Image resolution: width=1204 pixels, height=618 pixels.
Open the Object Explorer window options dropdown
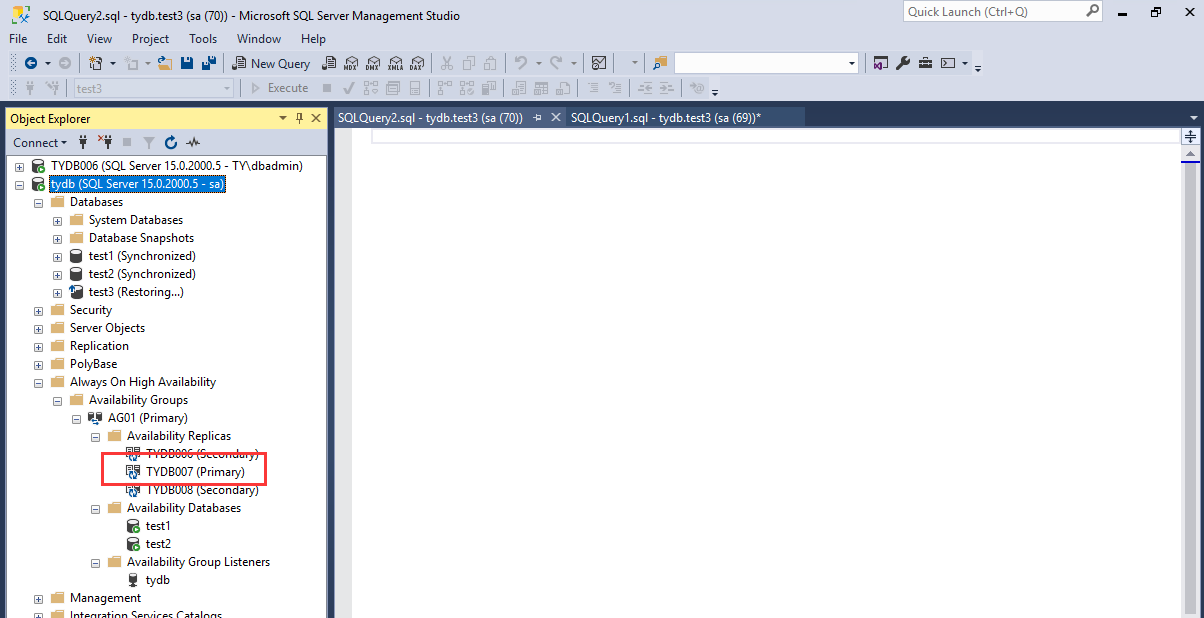283,118
